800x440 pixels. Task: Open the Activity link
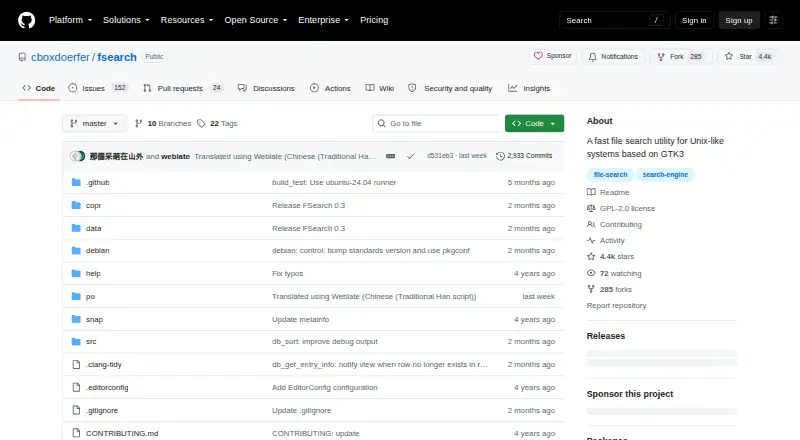[x=606, y=240]
